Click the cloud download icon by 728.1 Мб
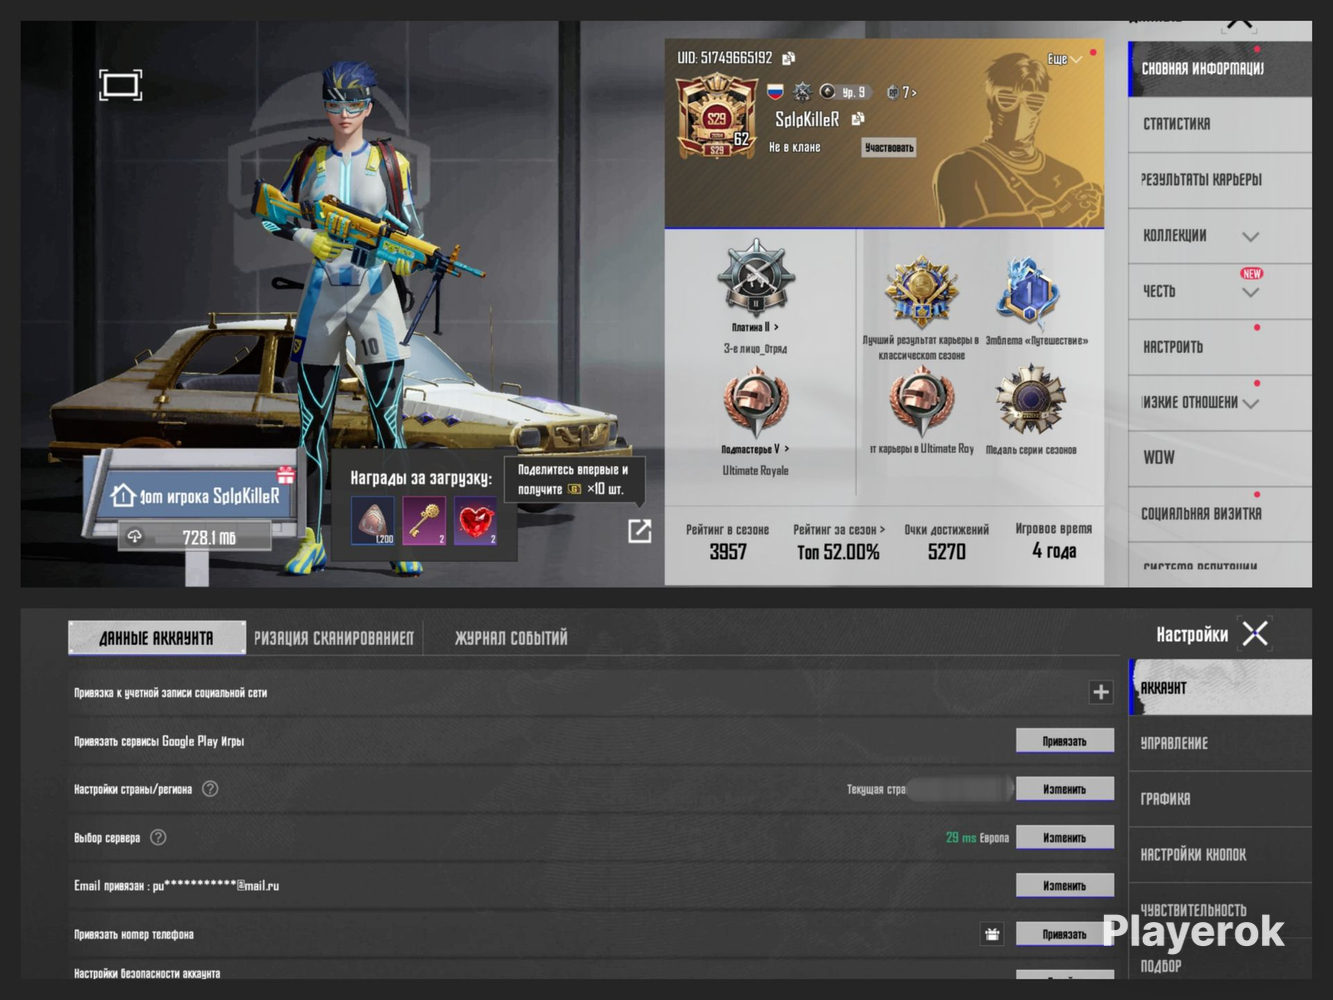 (134, 537)
